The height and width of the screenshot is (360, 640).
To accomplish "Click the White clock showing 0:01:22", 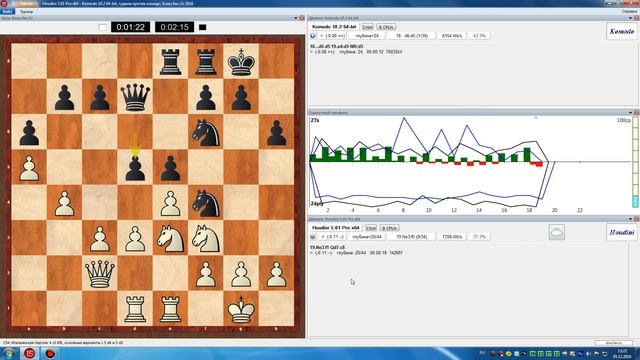I will 130,27.
